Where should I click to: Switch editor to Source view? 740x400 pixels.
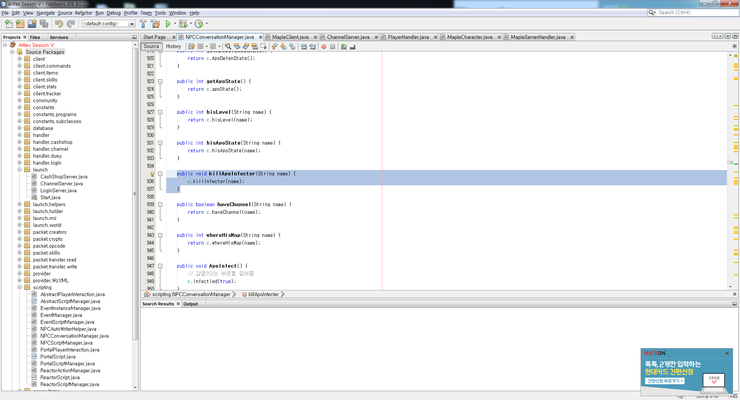151,46
